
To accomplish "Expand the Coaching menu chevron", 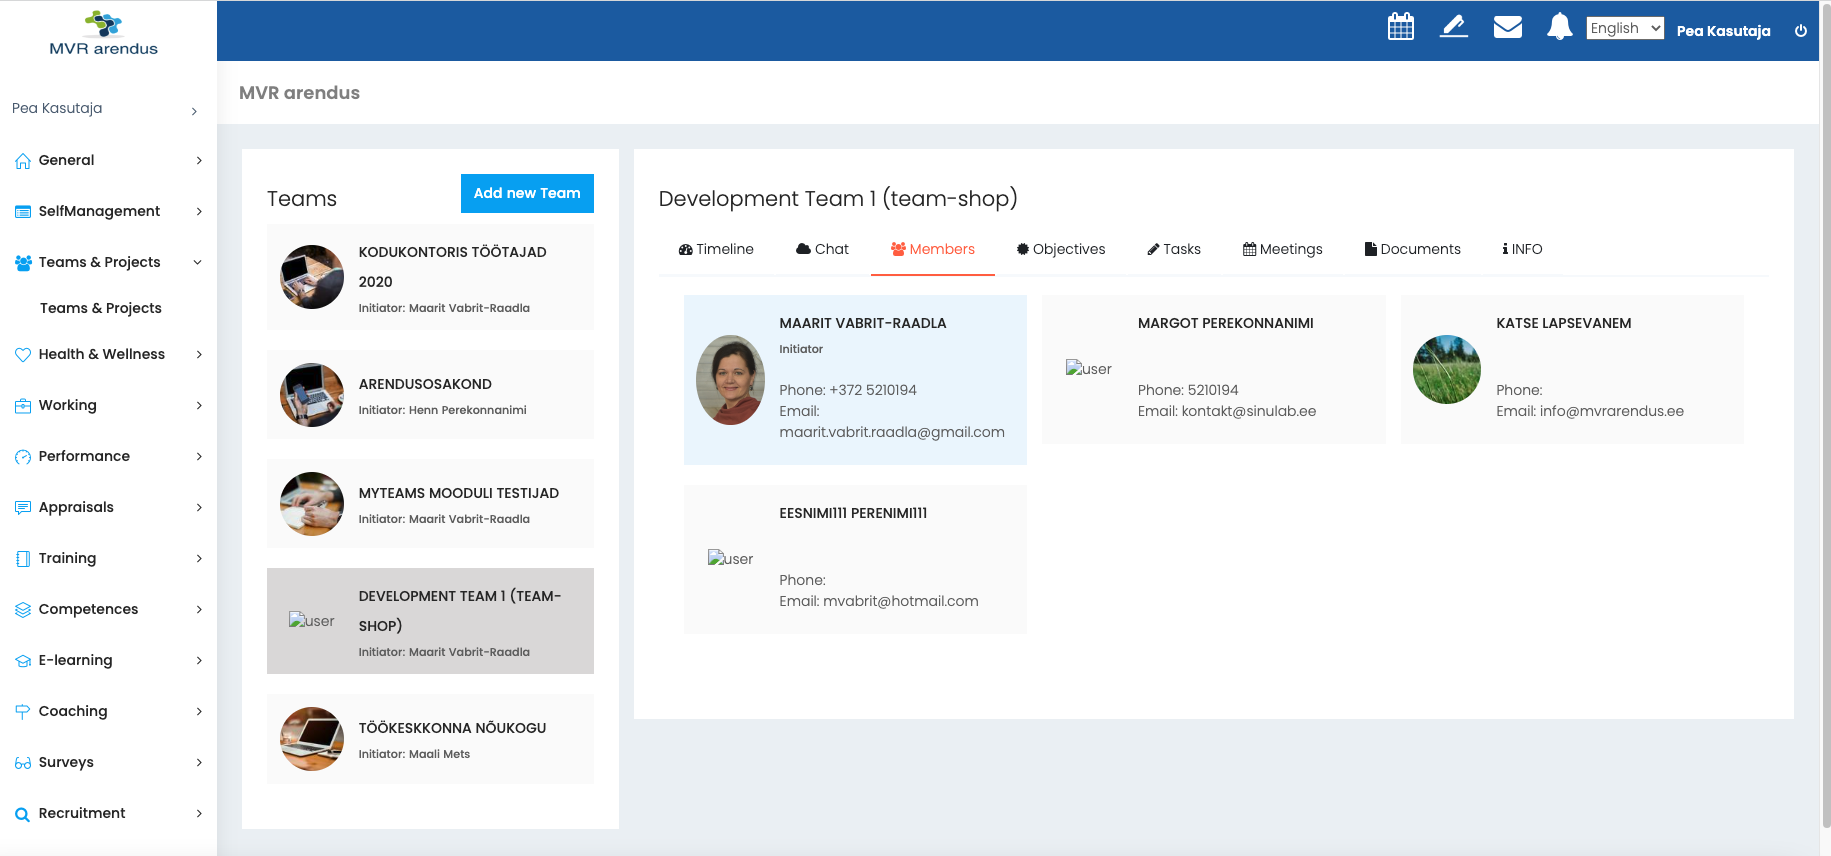I will [x=199, y=711].
